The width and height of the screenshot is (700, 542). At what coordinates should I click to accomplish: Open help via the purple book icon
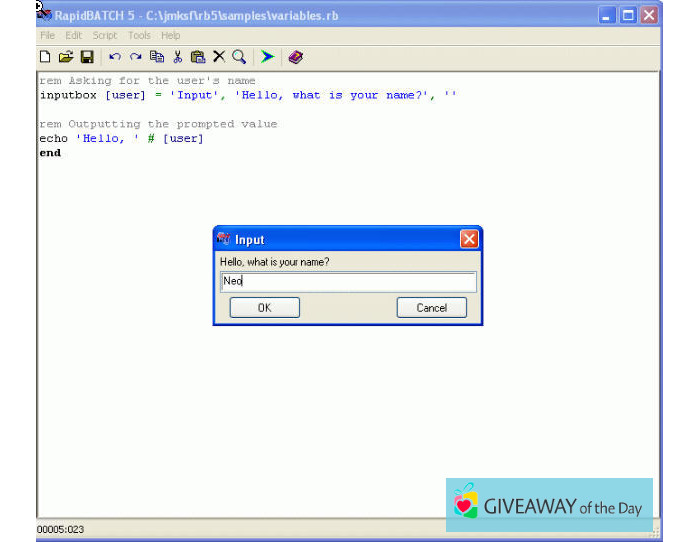pos(295,57)
